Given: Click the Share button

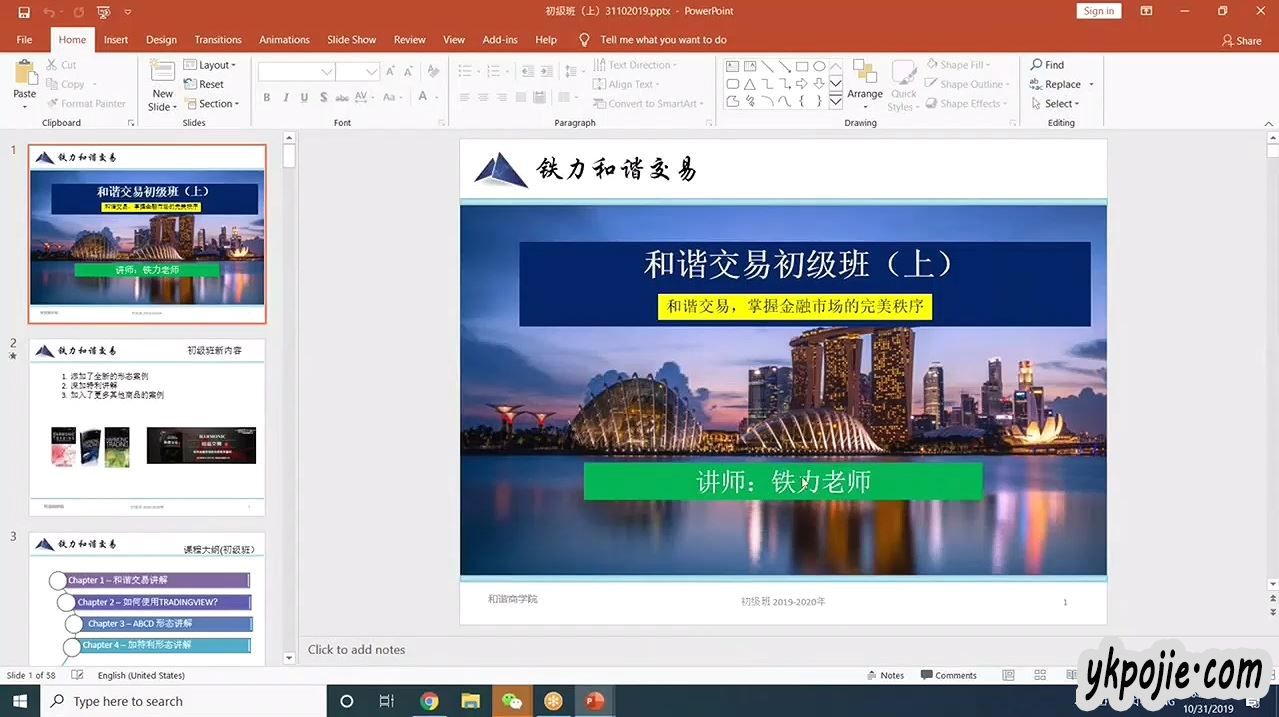Looking at the screenshot, I should point(1241,41).
